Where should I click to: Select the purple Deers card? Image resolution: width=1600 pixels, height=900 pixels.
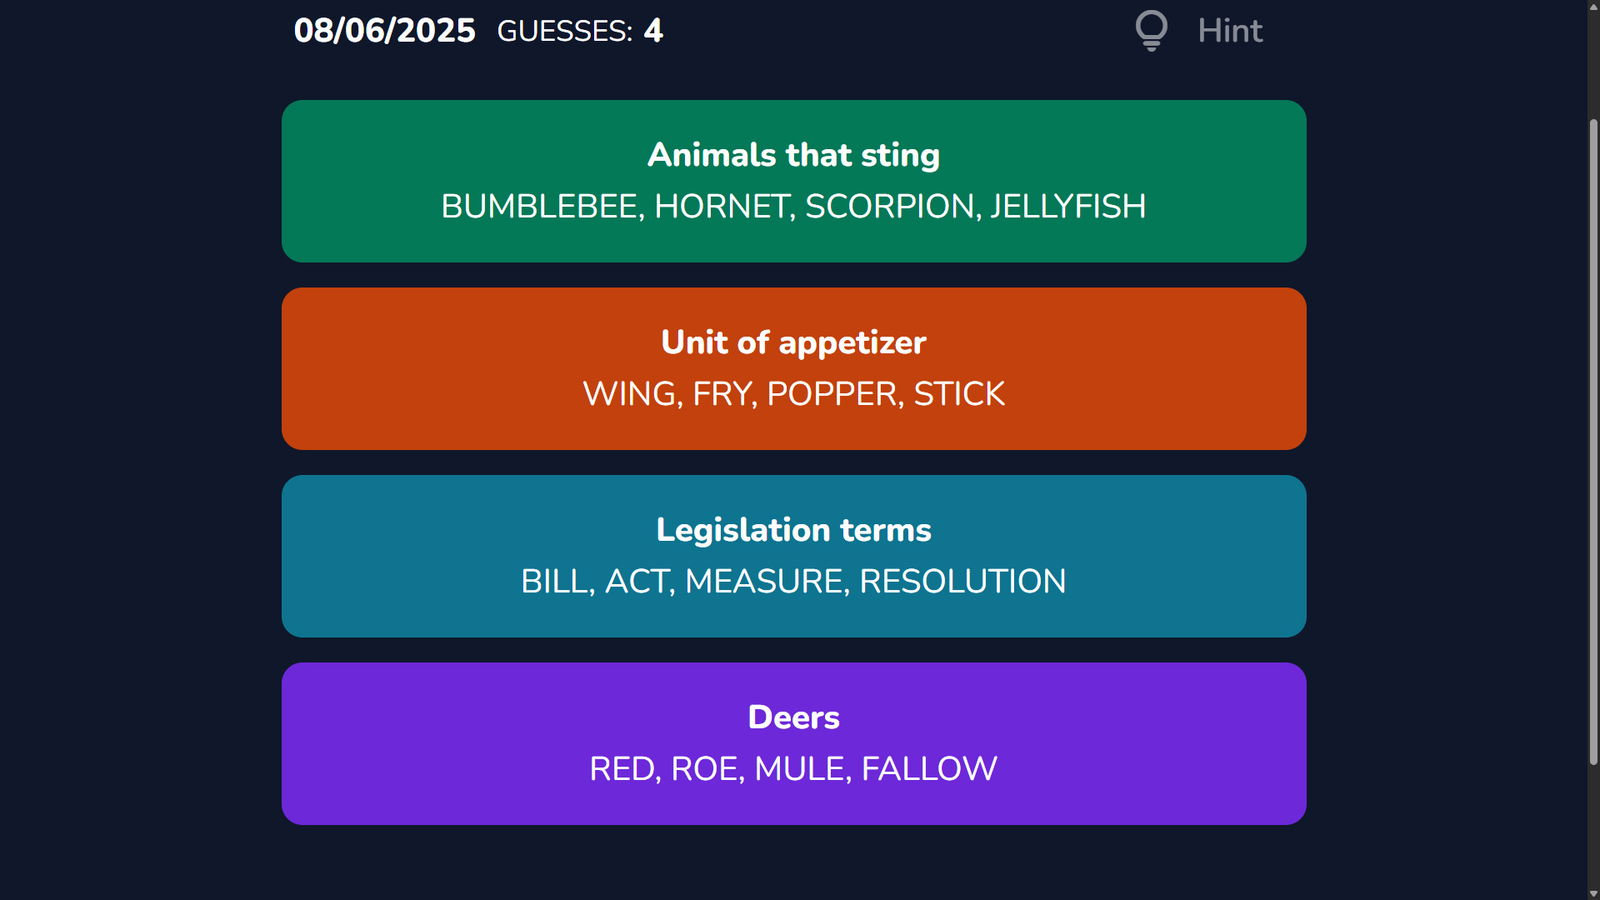pyautogui.click(x=794, y=744)
